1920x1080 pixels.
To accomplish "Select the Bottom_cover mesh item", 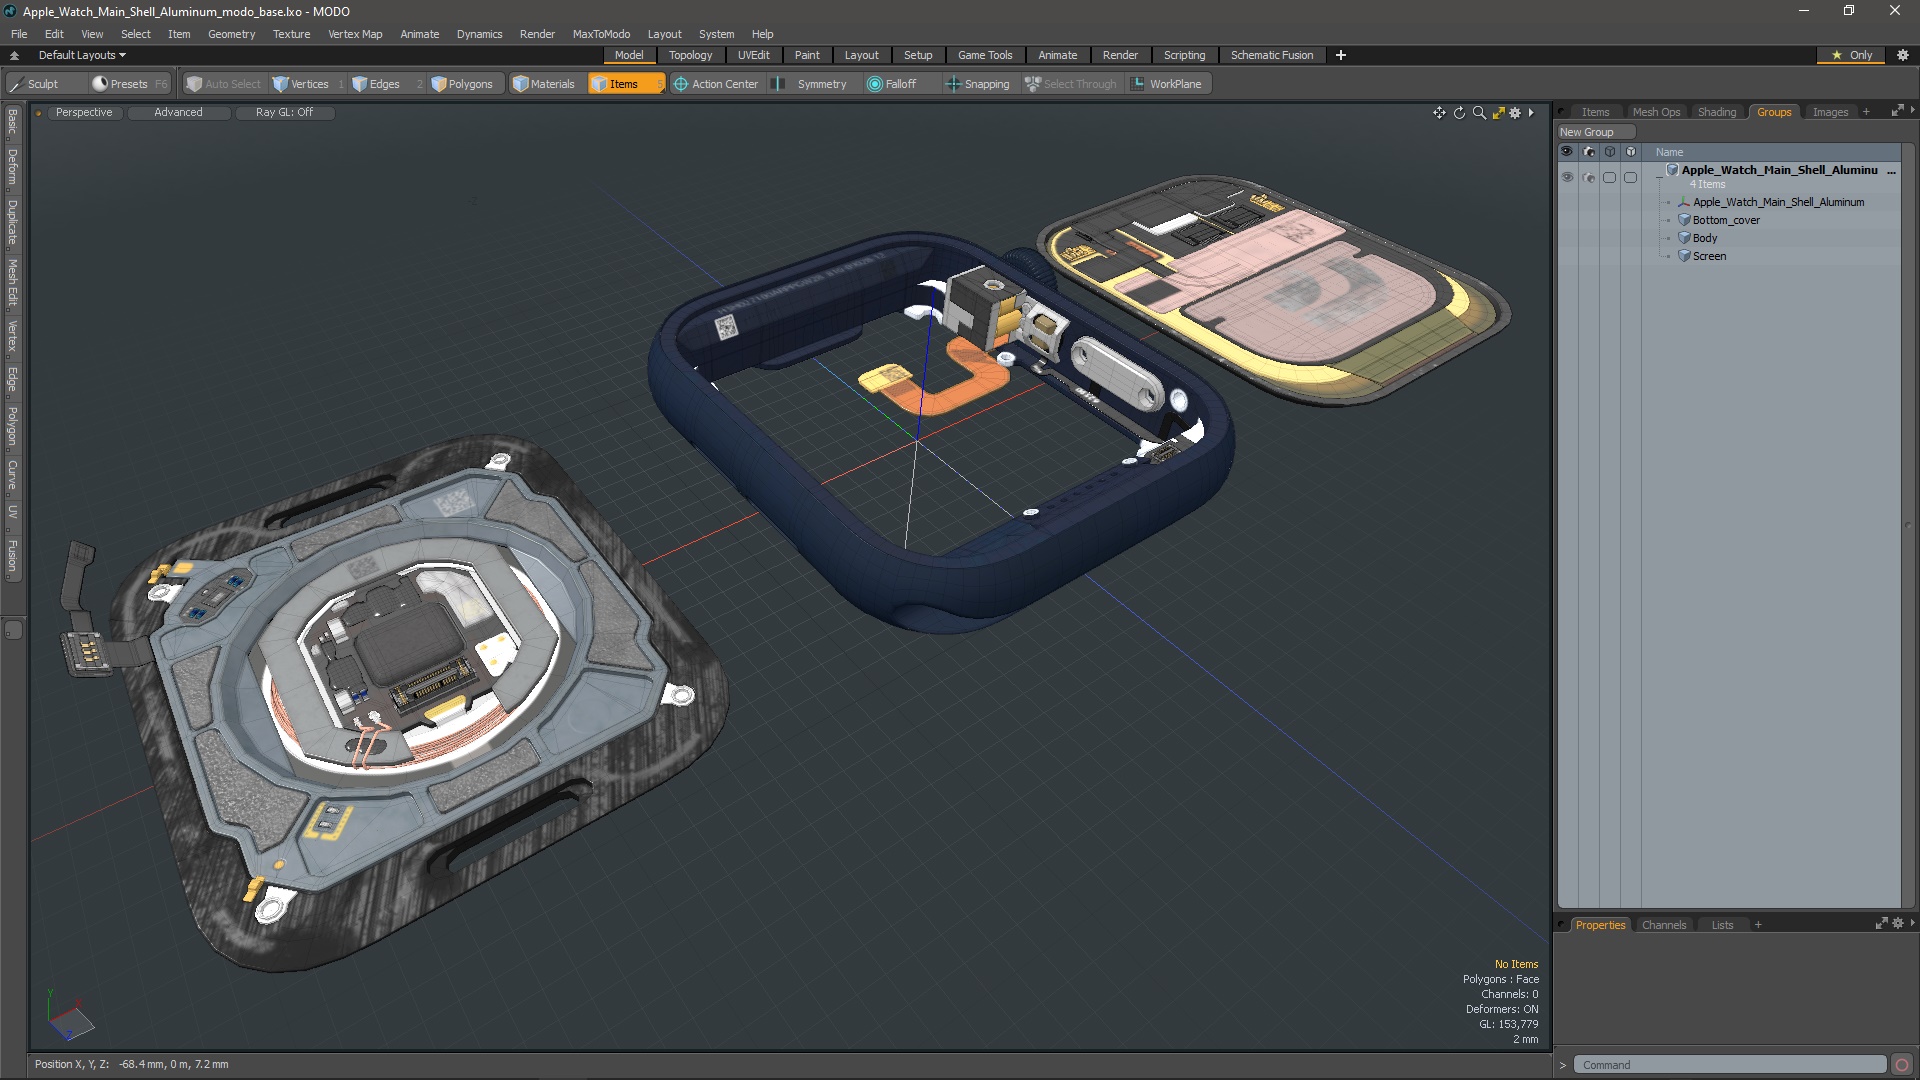I will [x=1726, y=220].
